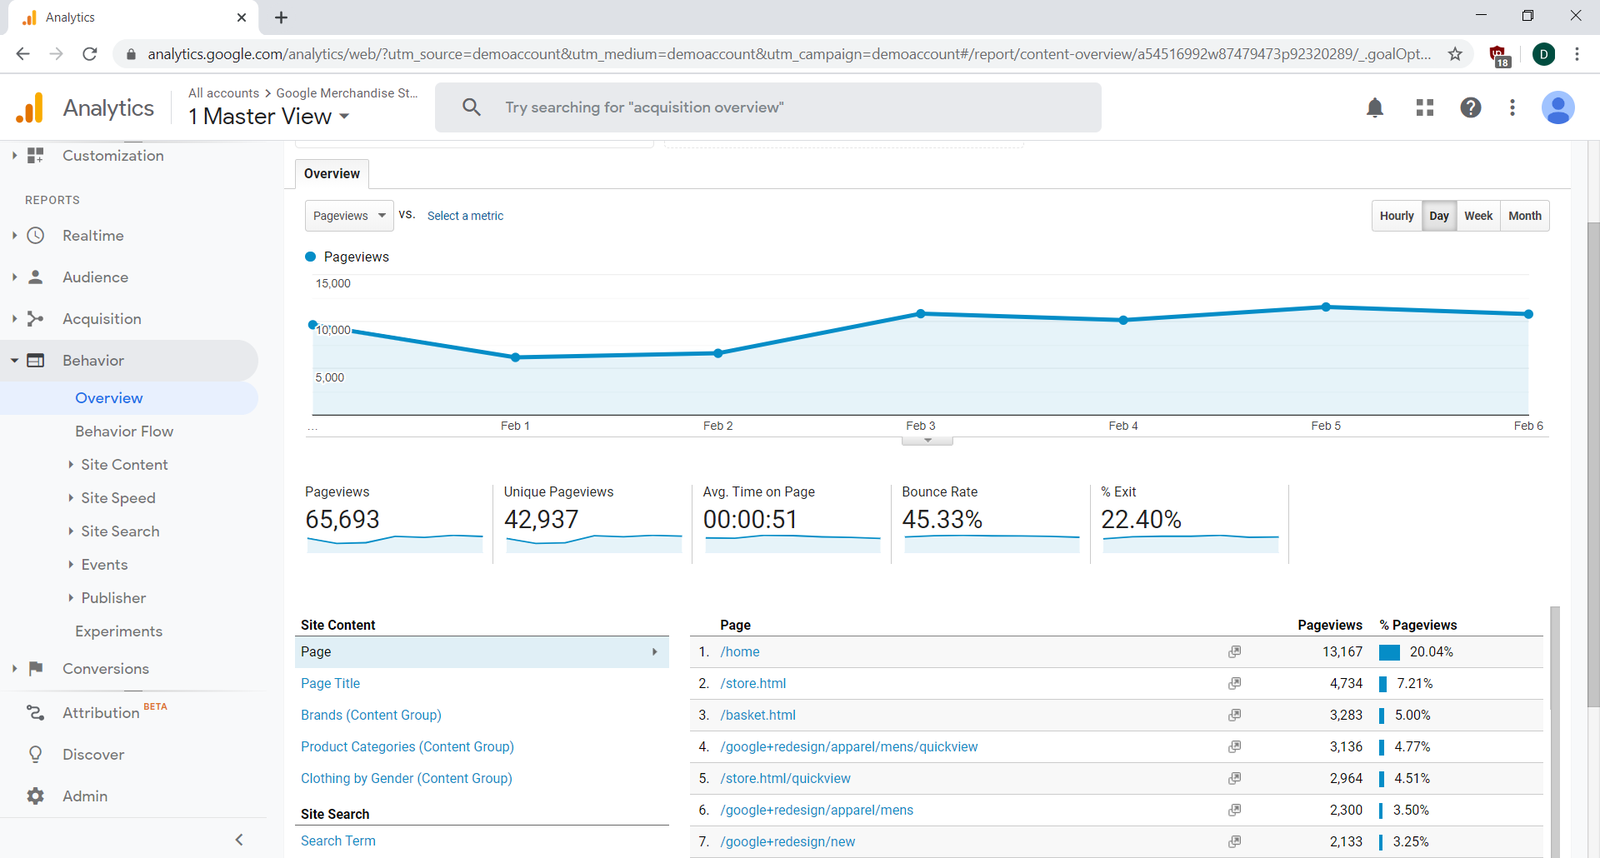Open the Pageviews metric dropdown
The image size is (1600, 858).
point(349,216)
